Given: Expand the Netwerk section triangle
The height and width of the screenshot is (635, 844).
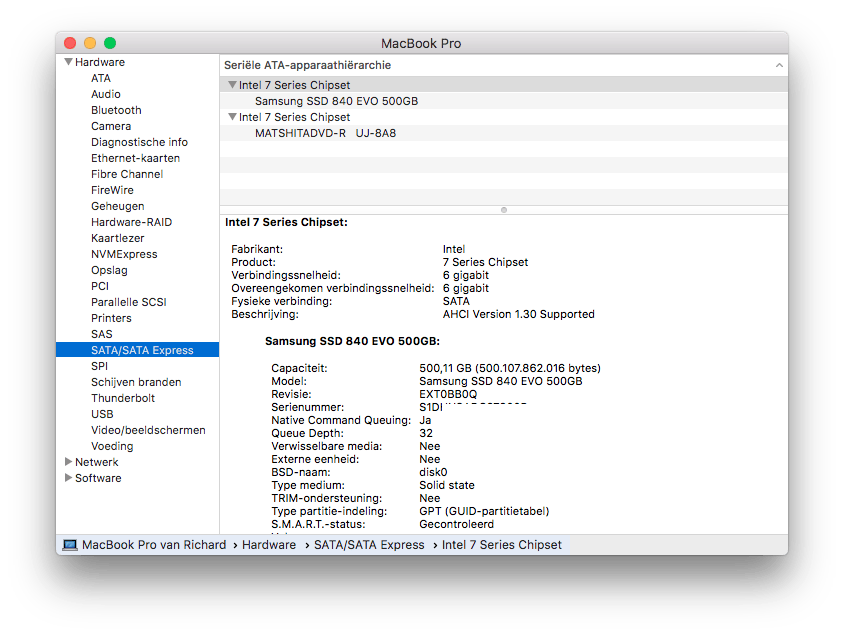Looking at the screenshot, I should coord(68,462).
